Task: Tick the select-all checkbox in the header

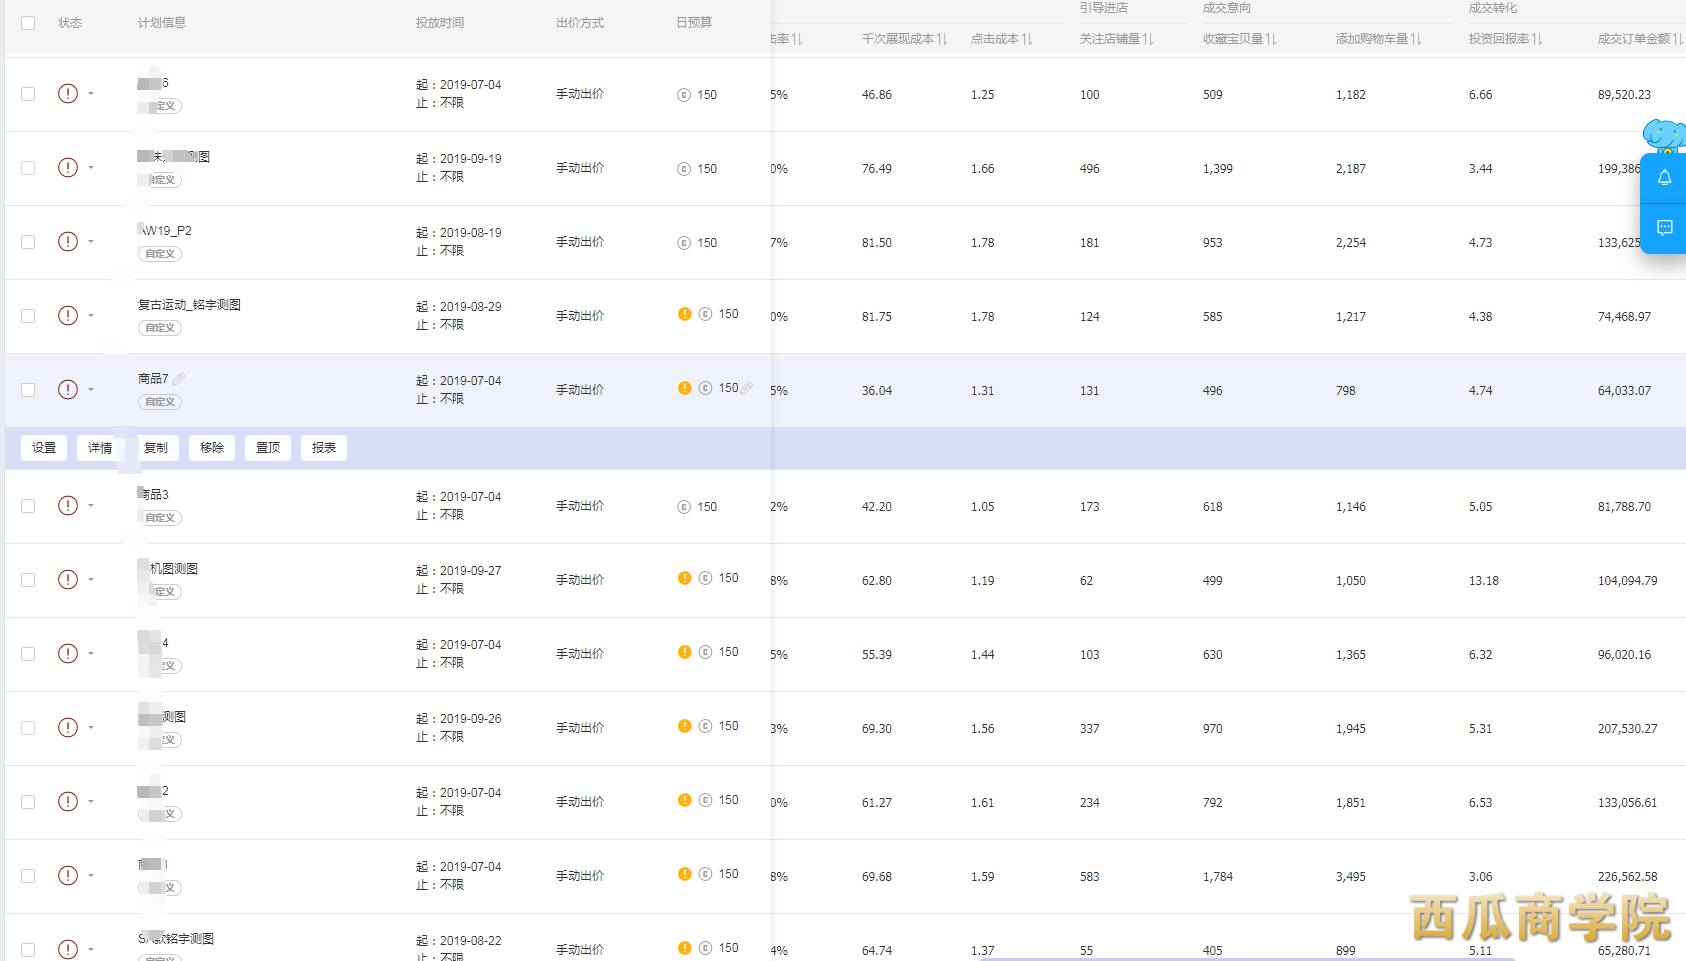Action: 28,23
